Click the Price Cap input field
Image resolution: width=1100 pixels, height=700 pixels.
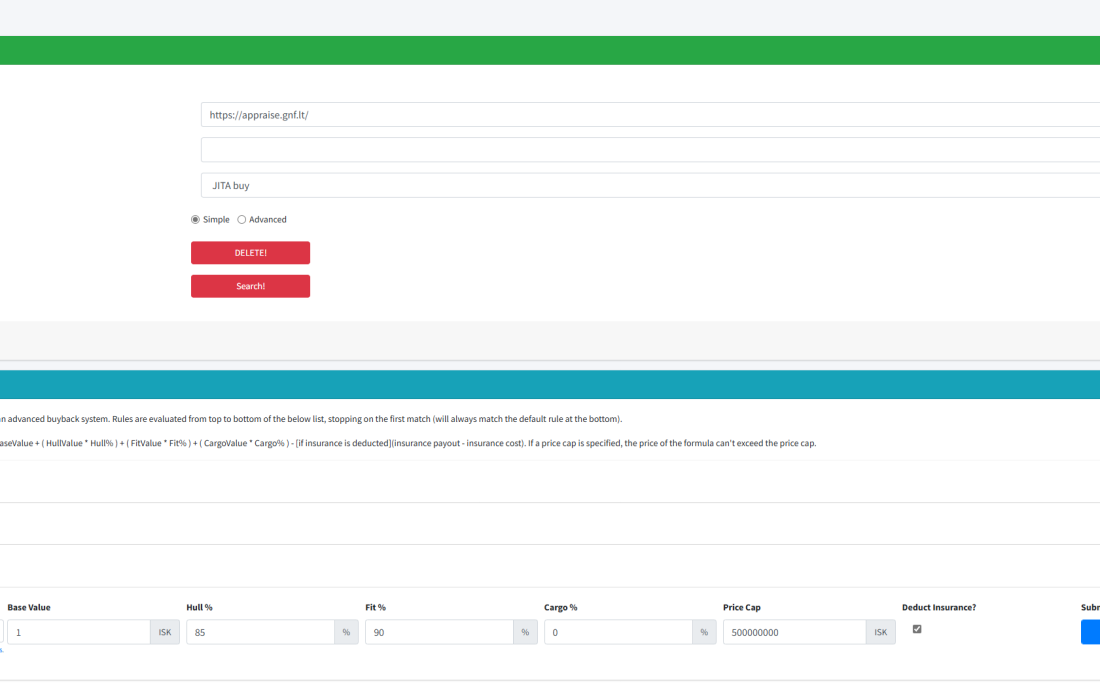point(794,632)
